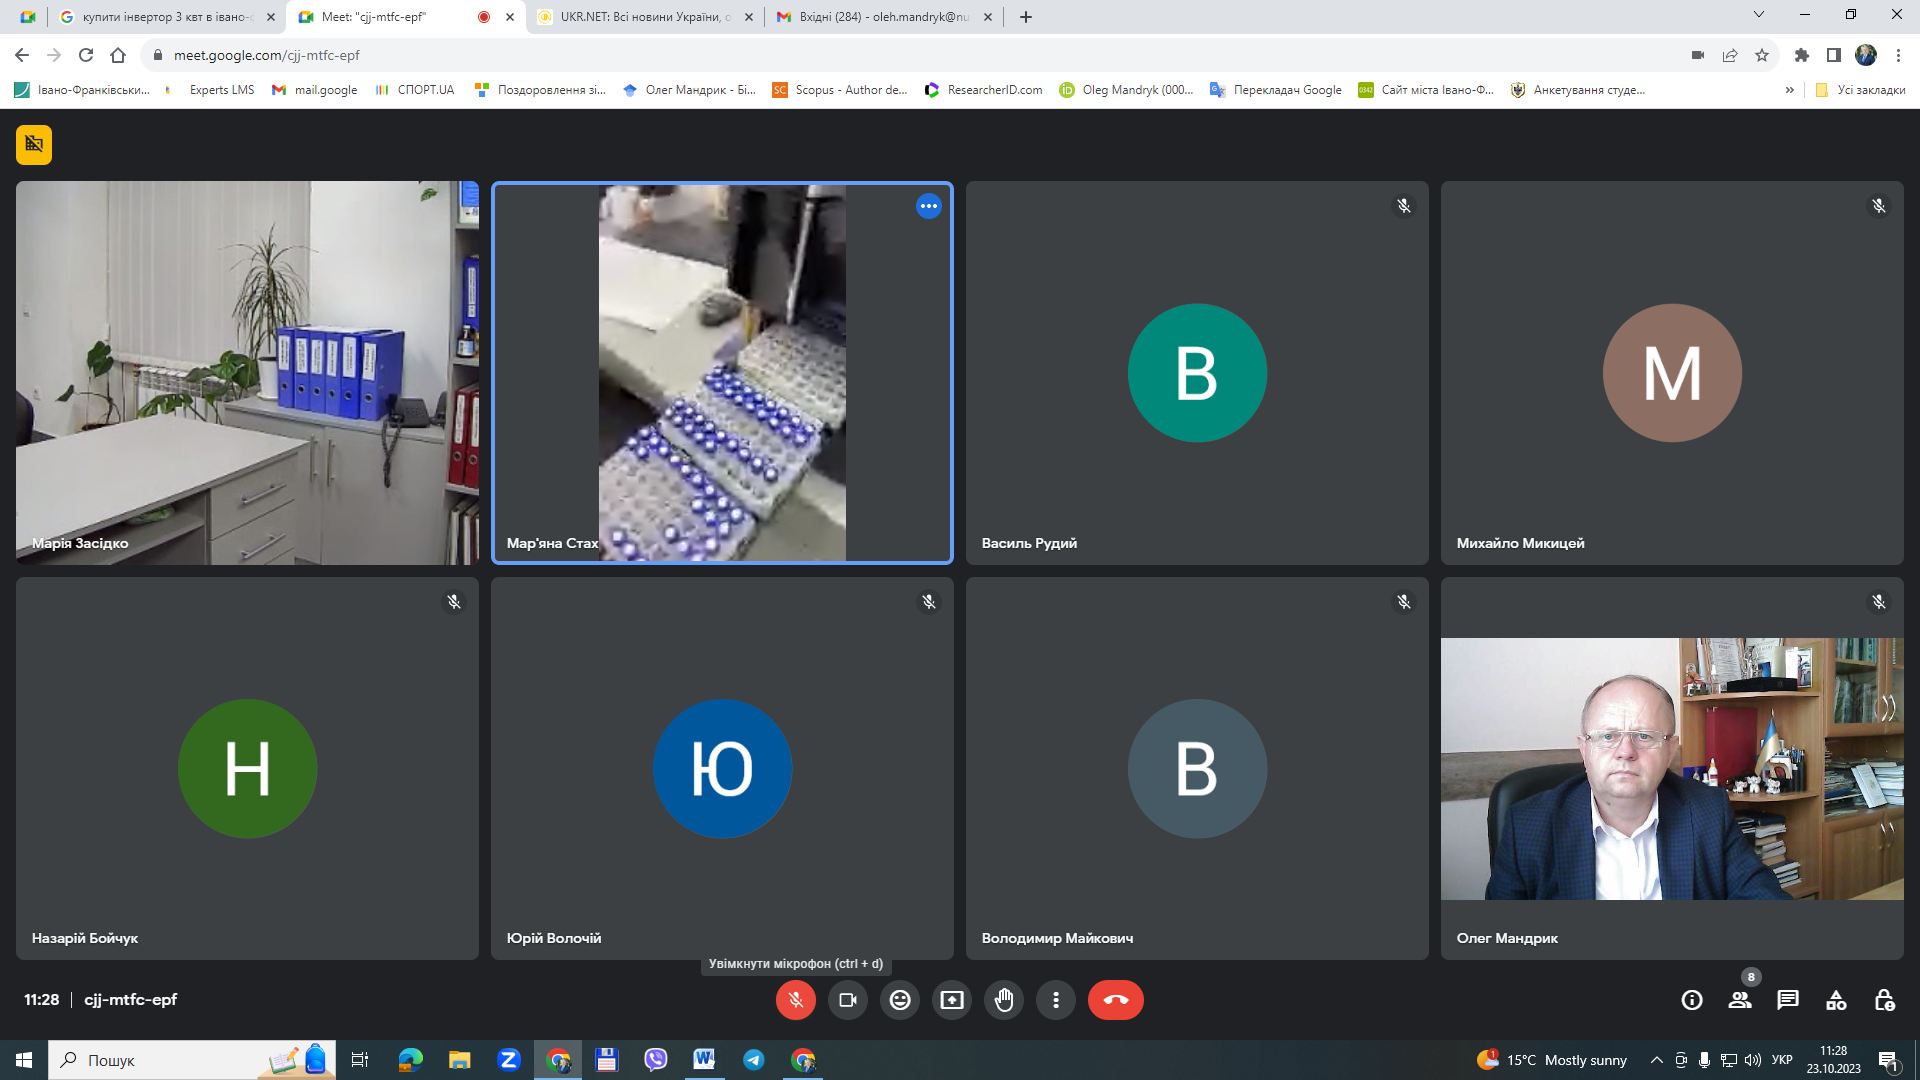Open host controls lock icon
The width and height of the screenshot is (1920, 1080).
(1884, 1000)
